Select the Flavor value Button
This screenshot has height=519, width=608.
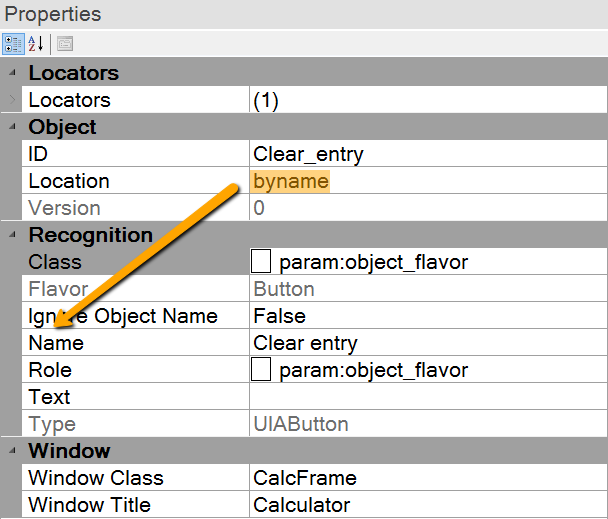click(283, 289)
